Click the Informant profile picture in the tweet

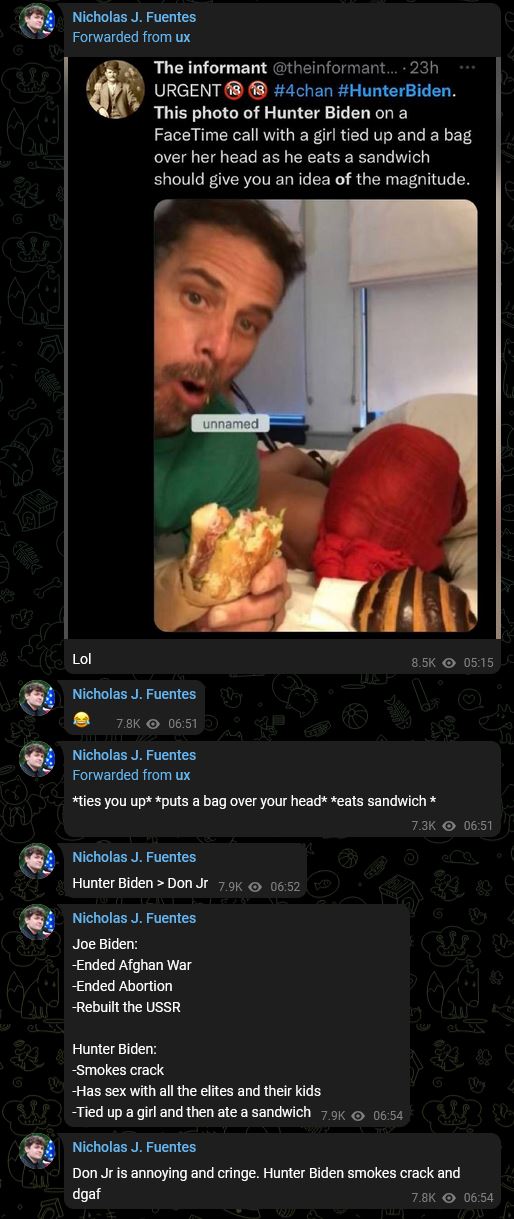pos(116,90)
